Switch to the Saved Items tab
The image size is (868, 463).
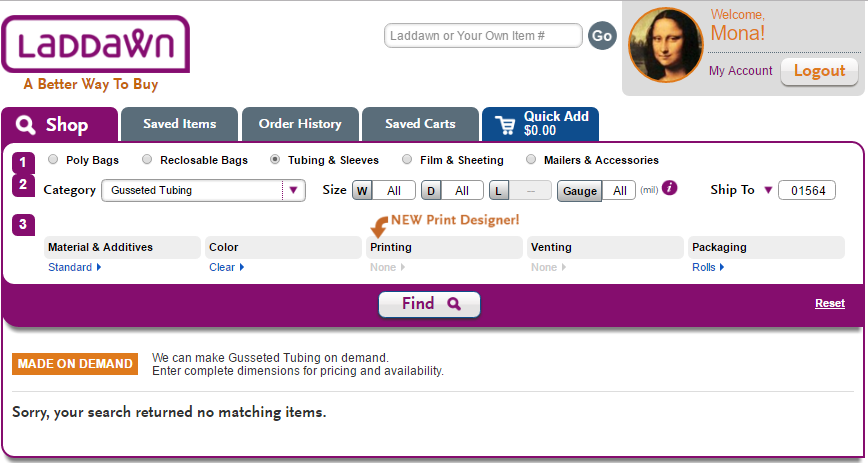(x=179, y=124)
